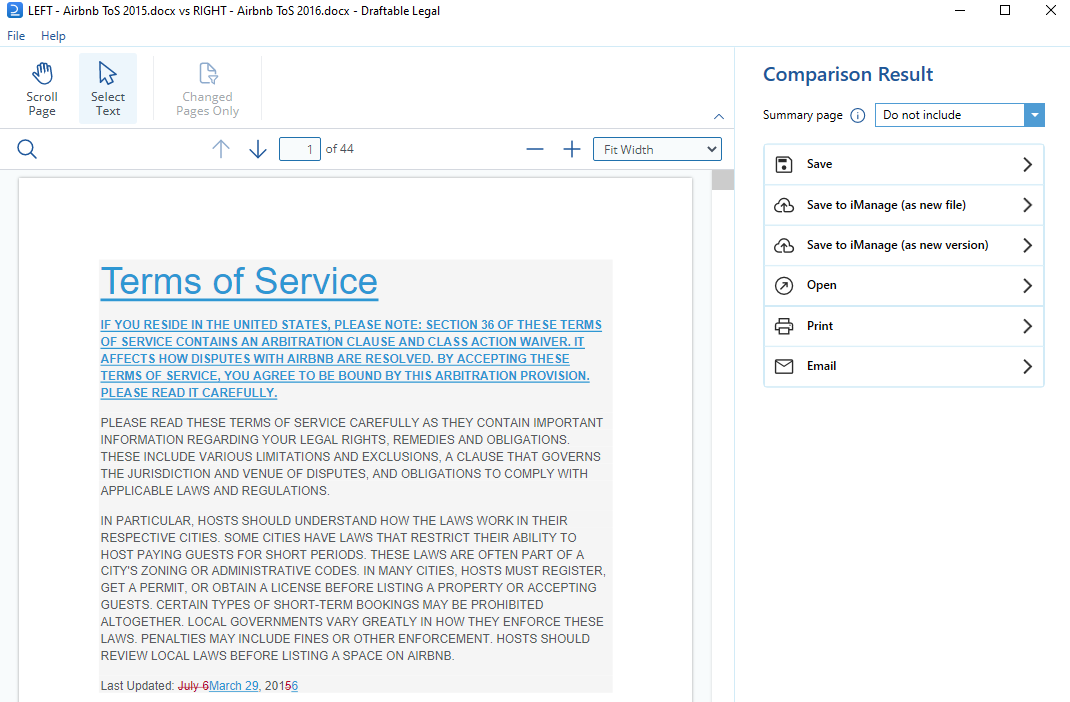
Task: Activate the Select Text cursor tool
Action: click(108, 89)
